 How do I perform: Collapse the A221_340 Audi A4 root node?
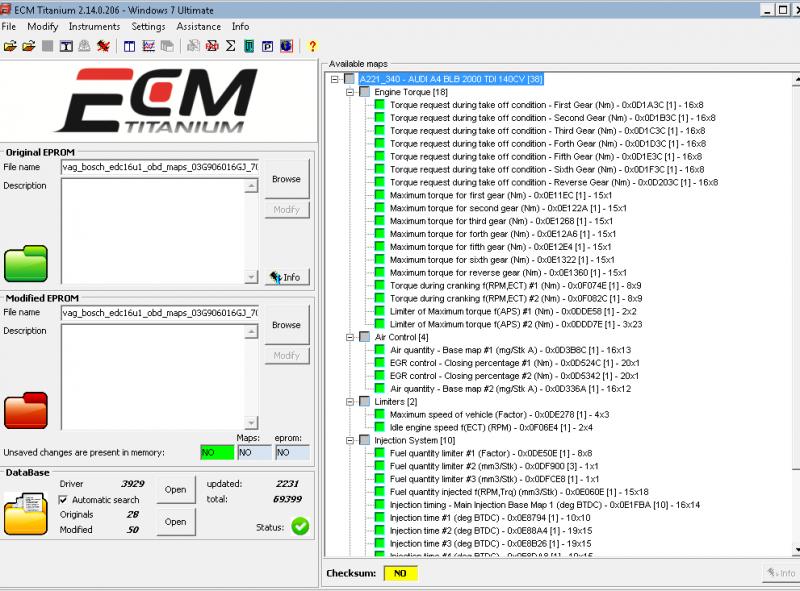coord(335,79)
